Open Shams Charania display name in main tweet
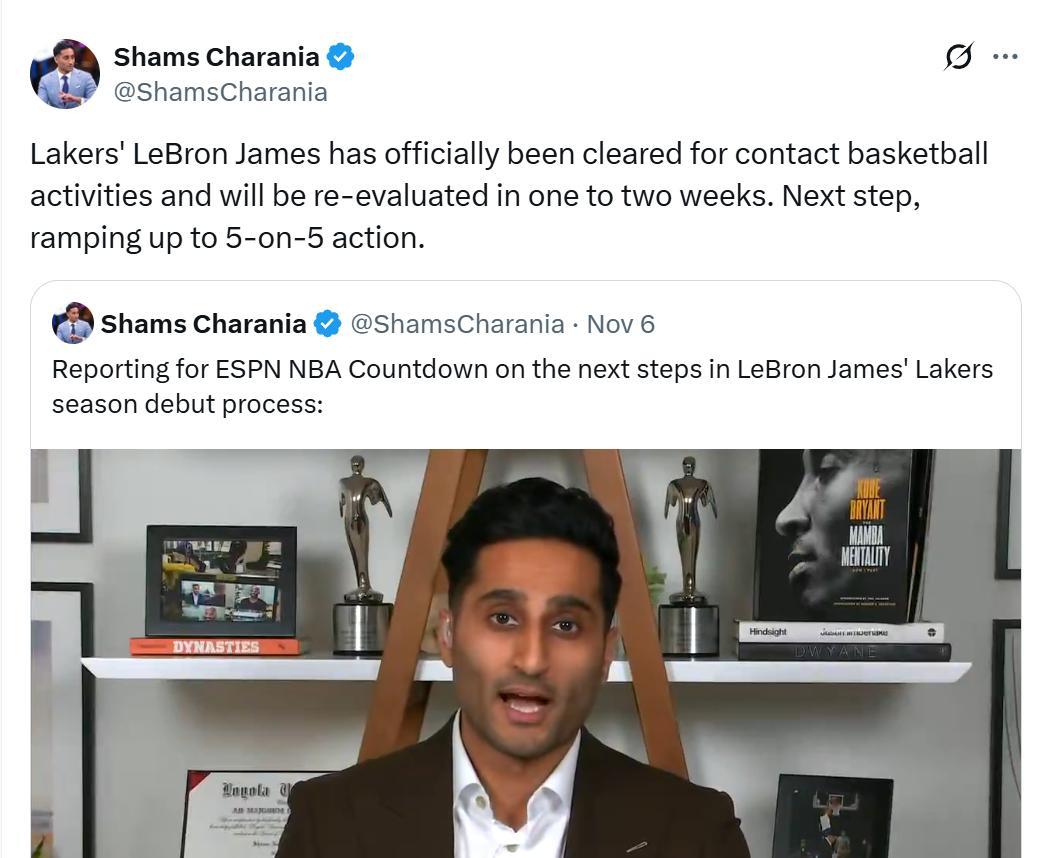Viewport: 1040px width, 858px height. pyautogui.click(x=216, y=57)
